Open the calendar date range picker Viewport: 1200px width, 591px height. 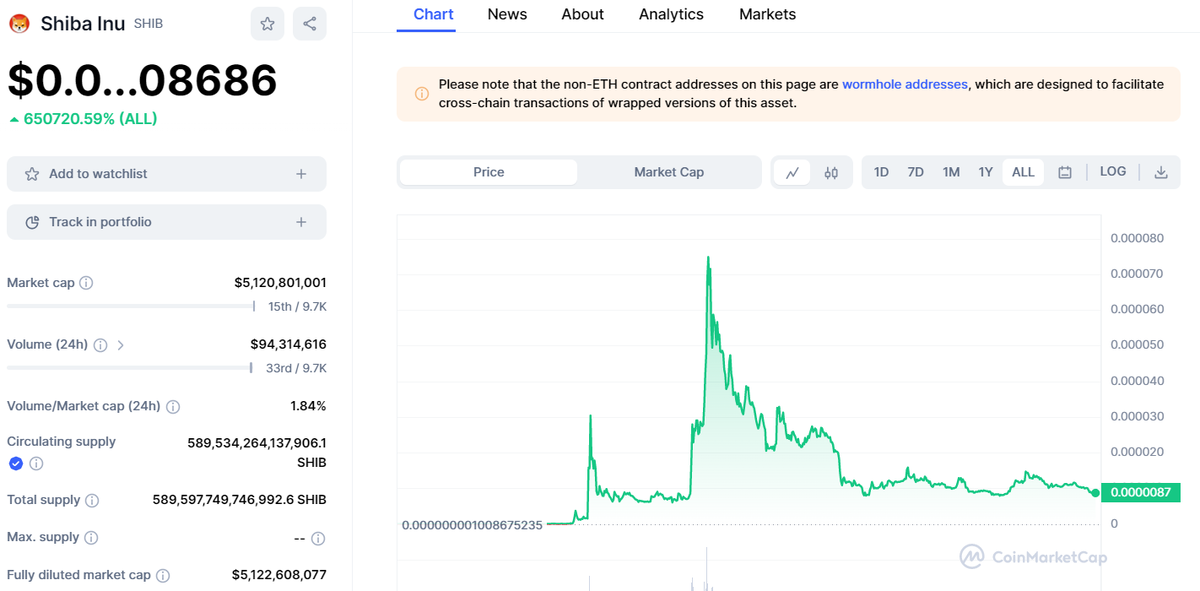(x=1065, y=172)
